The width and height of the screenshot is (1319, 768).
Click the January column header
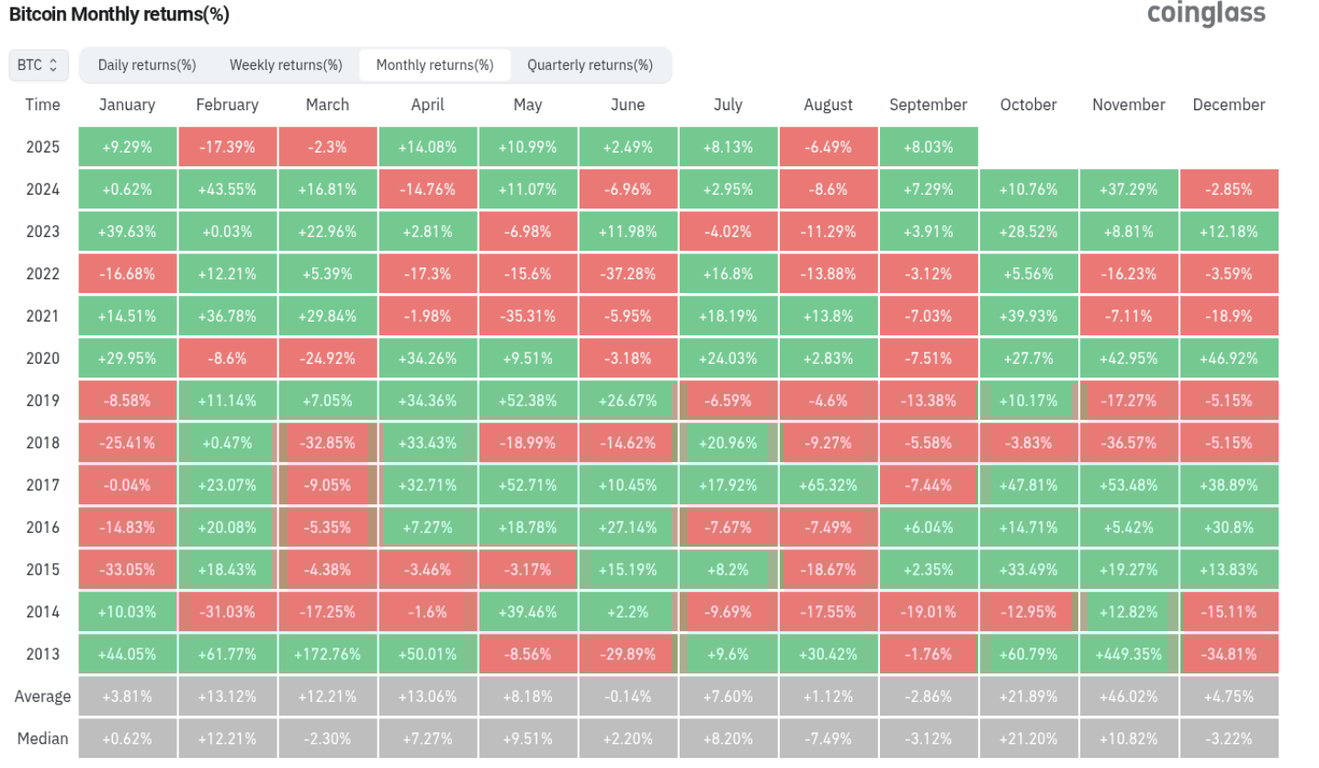[x=127, y=104]
